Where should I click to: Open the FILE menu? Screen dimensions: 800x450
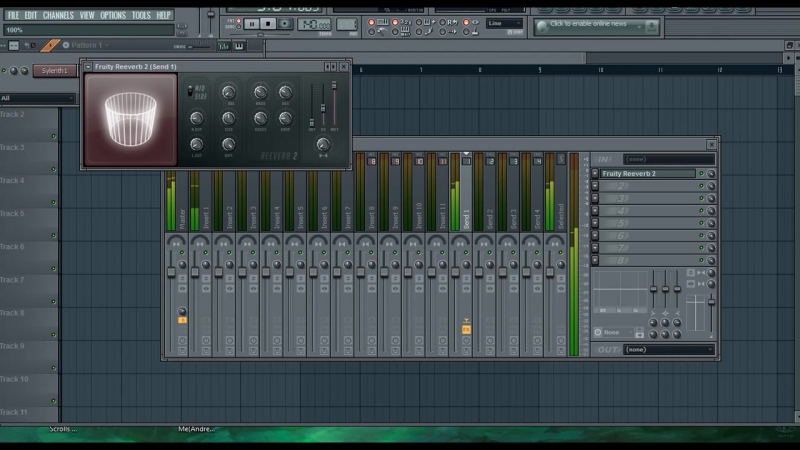13,15
